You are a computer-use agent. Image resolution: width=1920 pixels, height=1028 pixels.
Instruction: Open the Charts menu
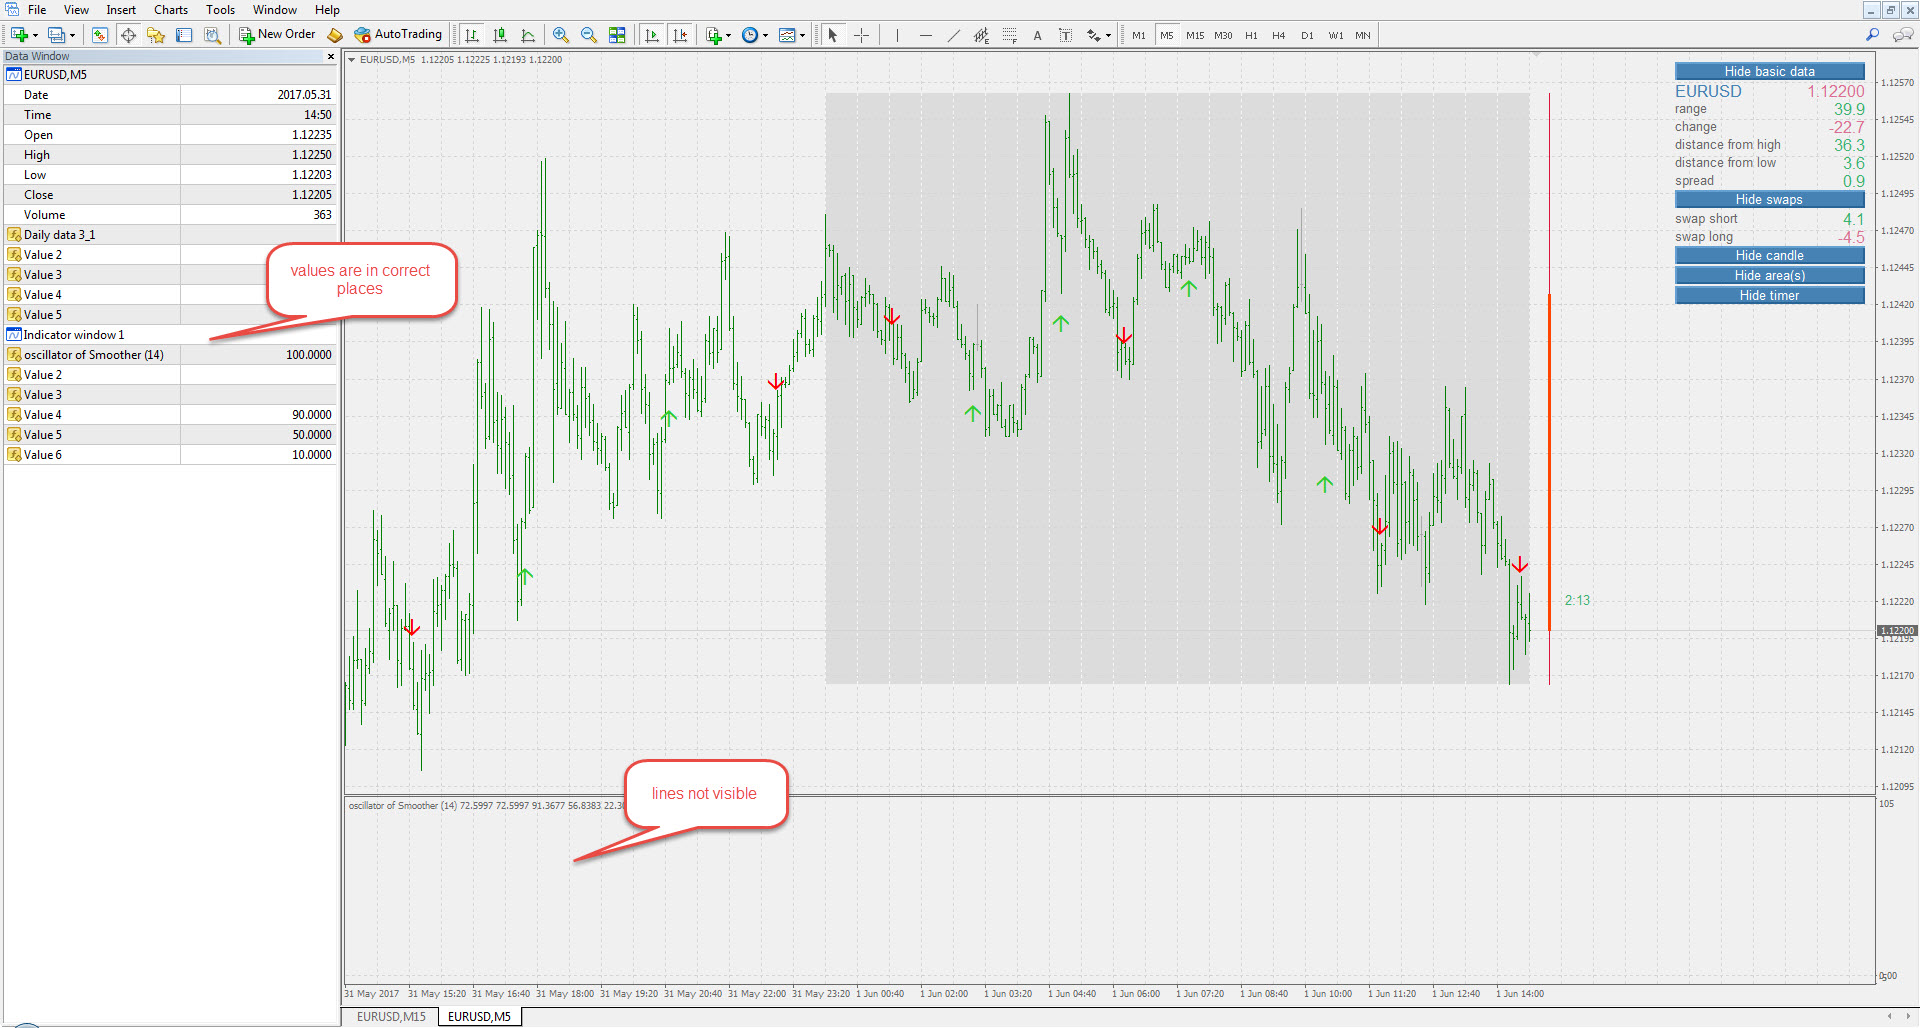pos(171,10)
